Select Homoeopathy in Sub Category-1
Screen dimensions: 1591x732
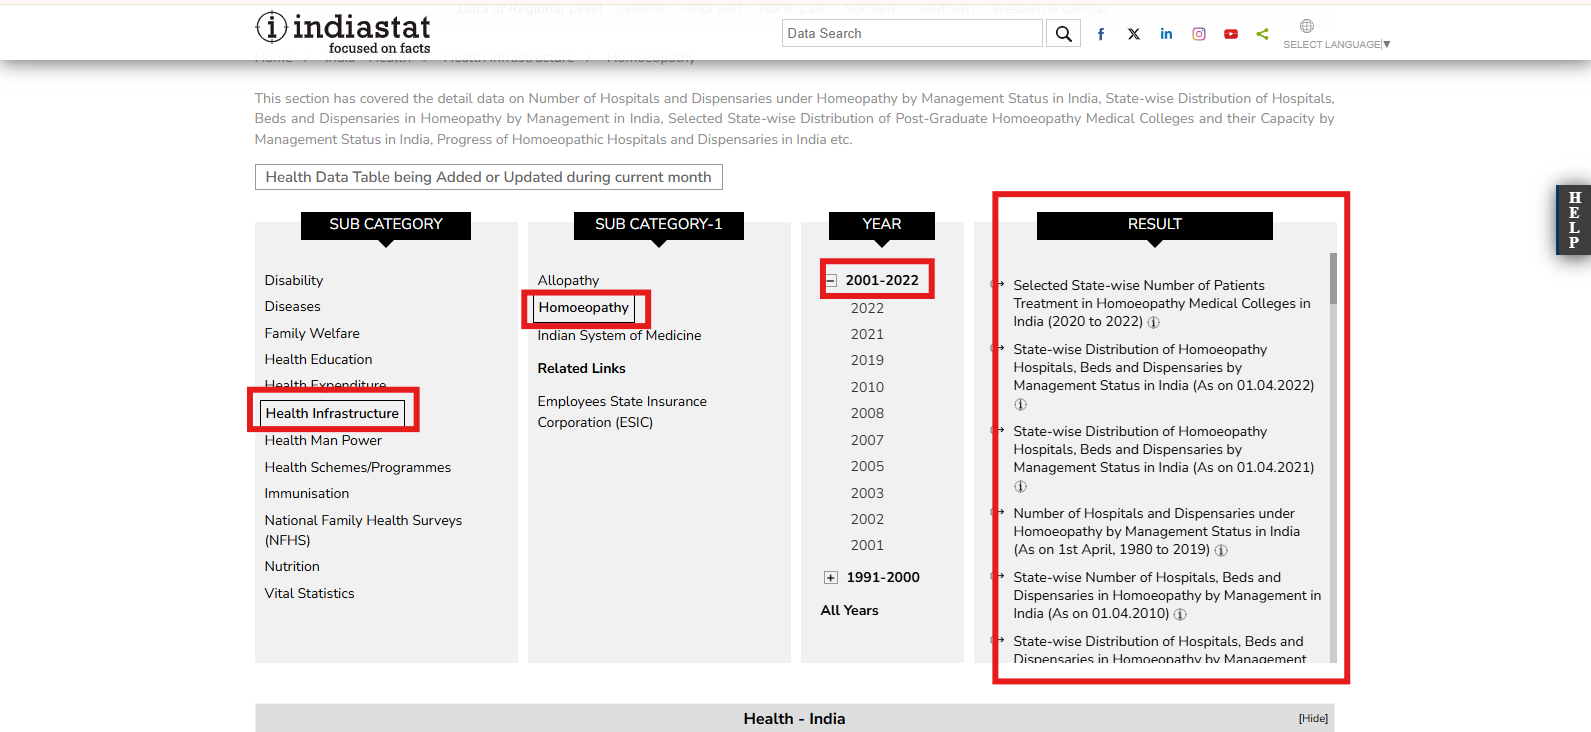(584, 308)
